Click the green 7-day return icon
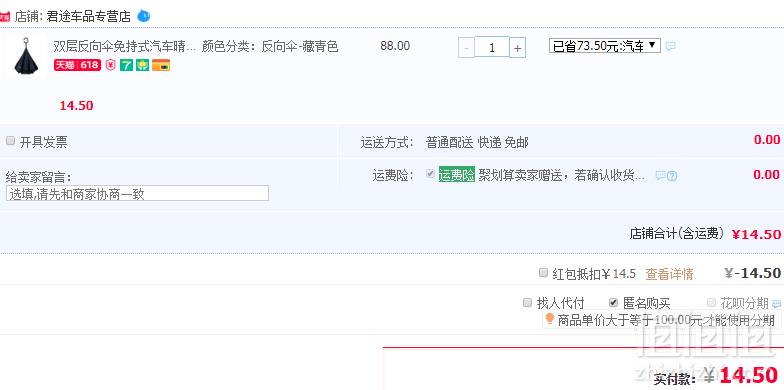The image size is (784, 390). tap(126, 65)
